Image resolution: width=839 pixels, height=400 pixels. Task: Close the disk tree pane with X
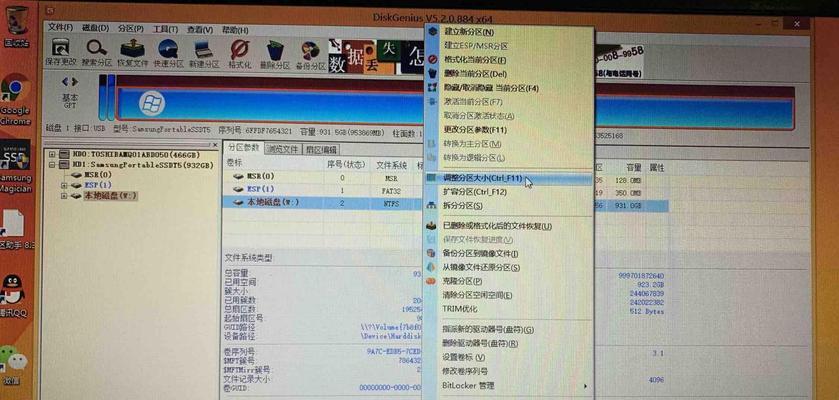216,145
